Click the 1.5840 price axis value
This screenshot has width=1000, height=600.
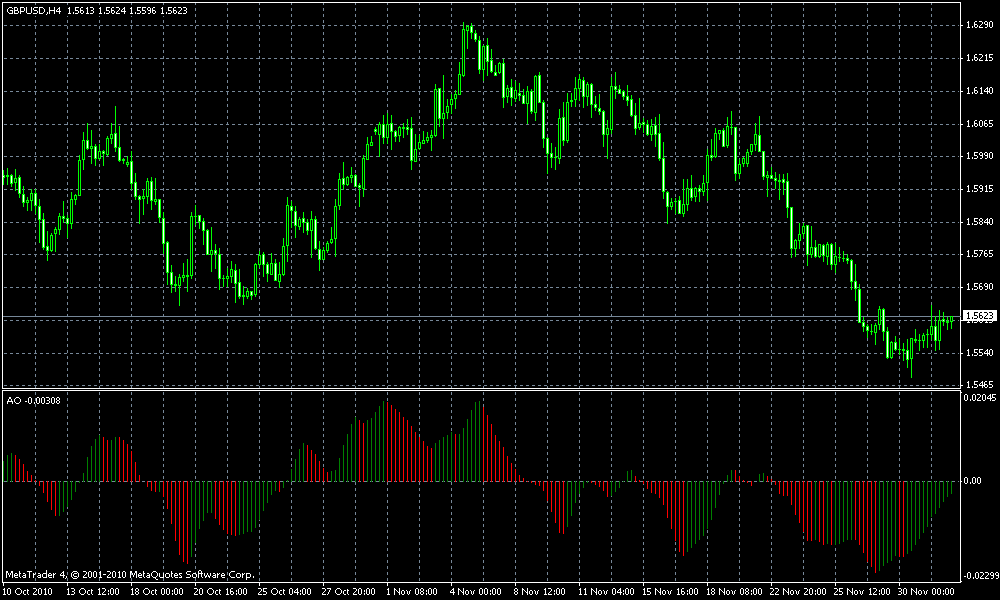[980, 222]
